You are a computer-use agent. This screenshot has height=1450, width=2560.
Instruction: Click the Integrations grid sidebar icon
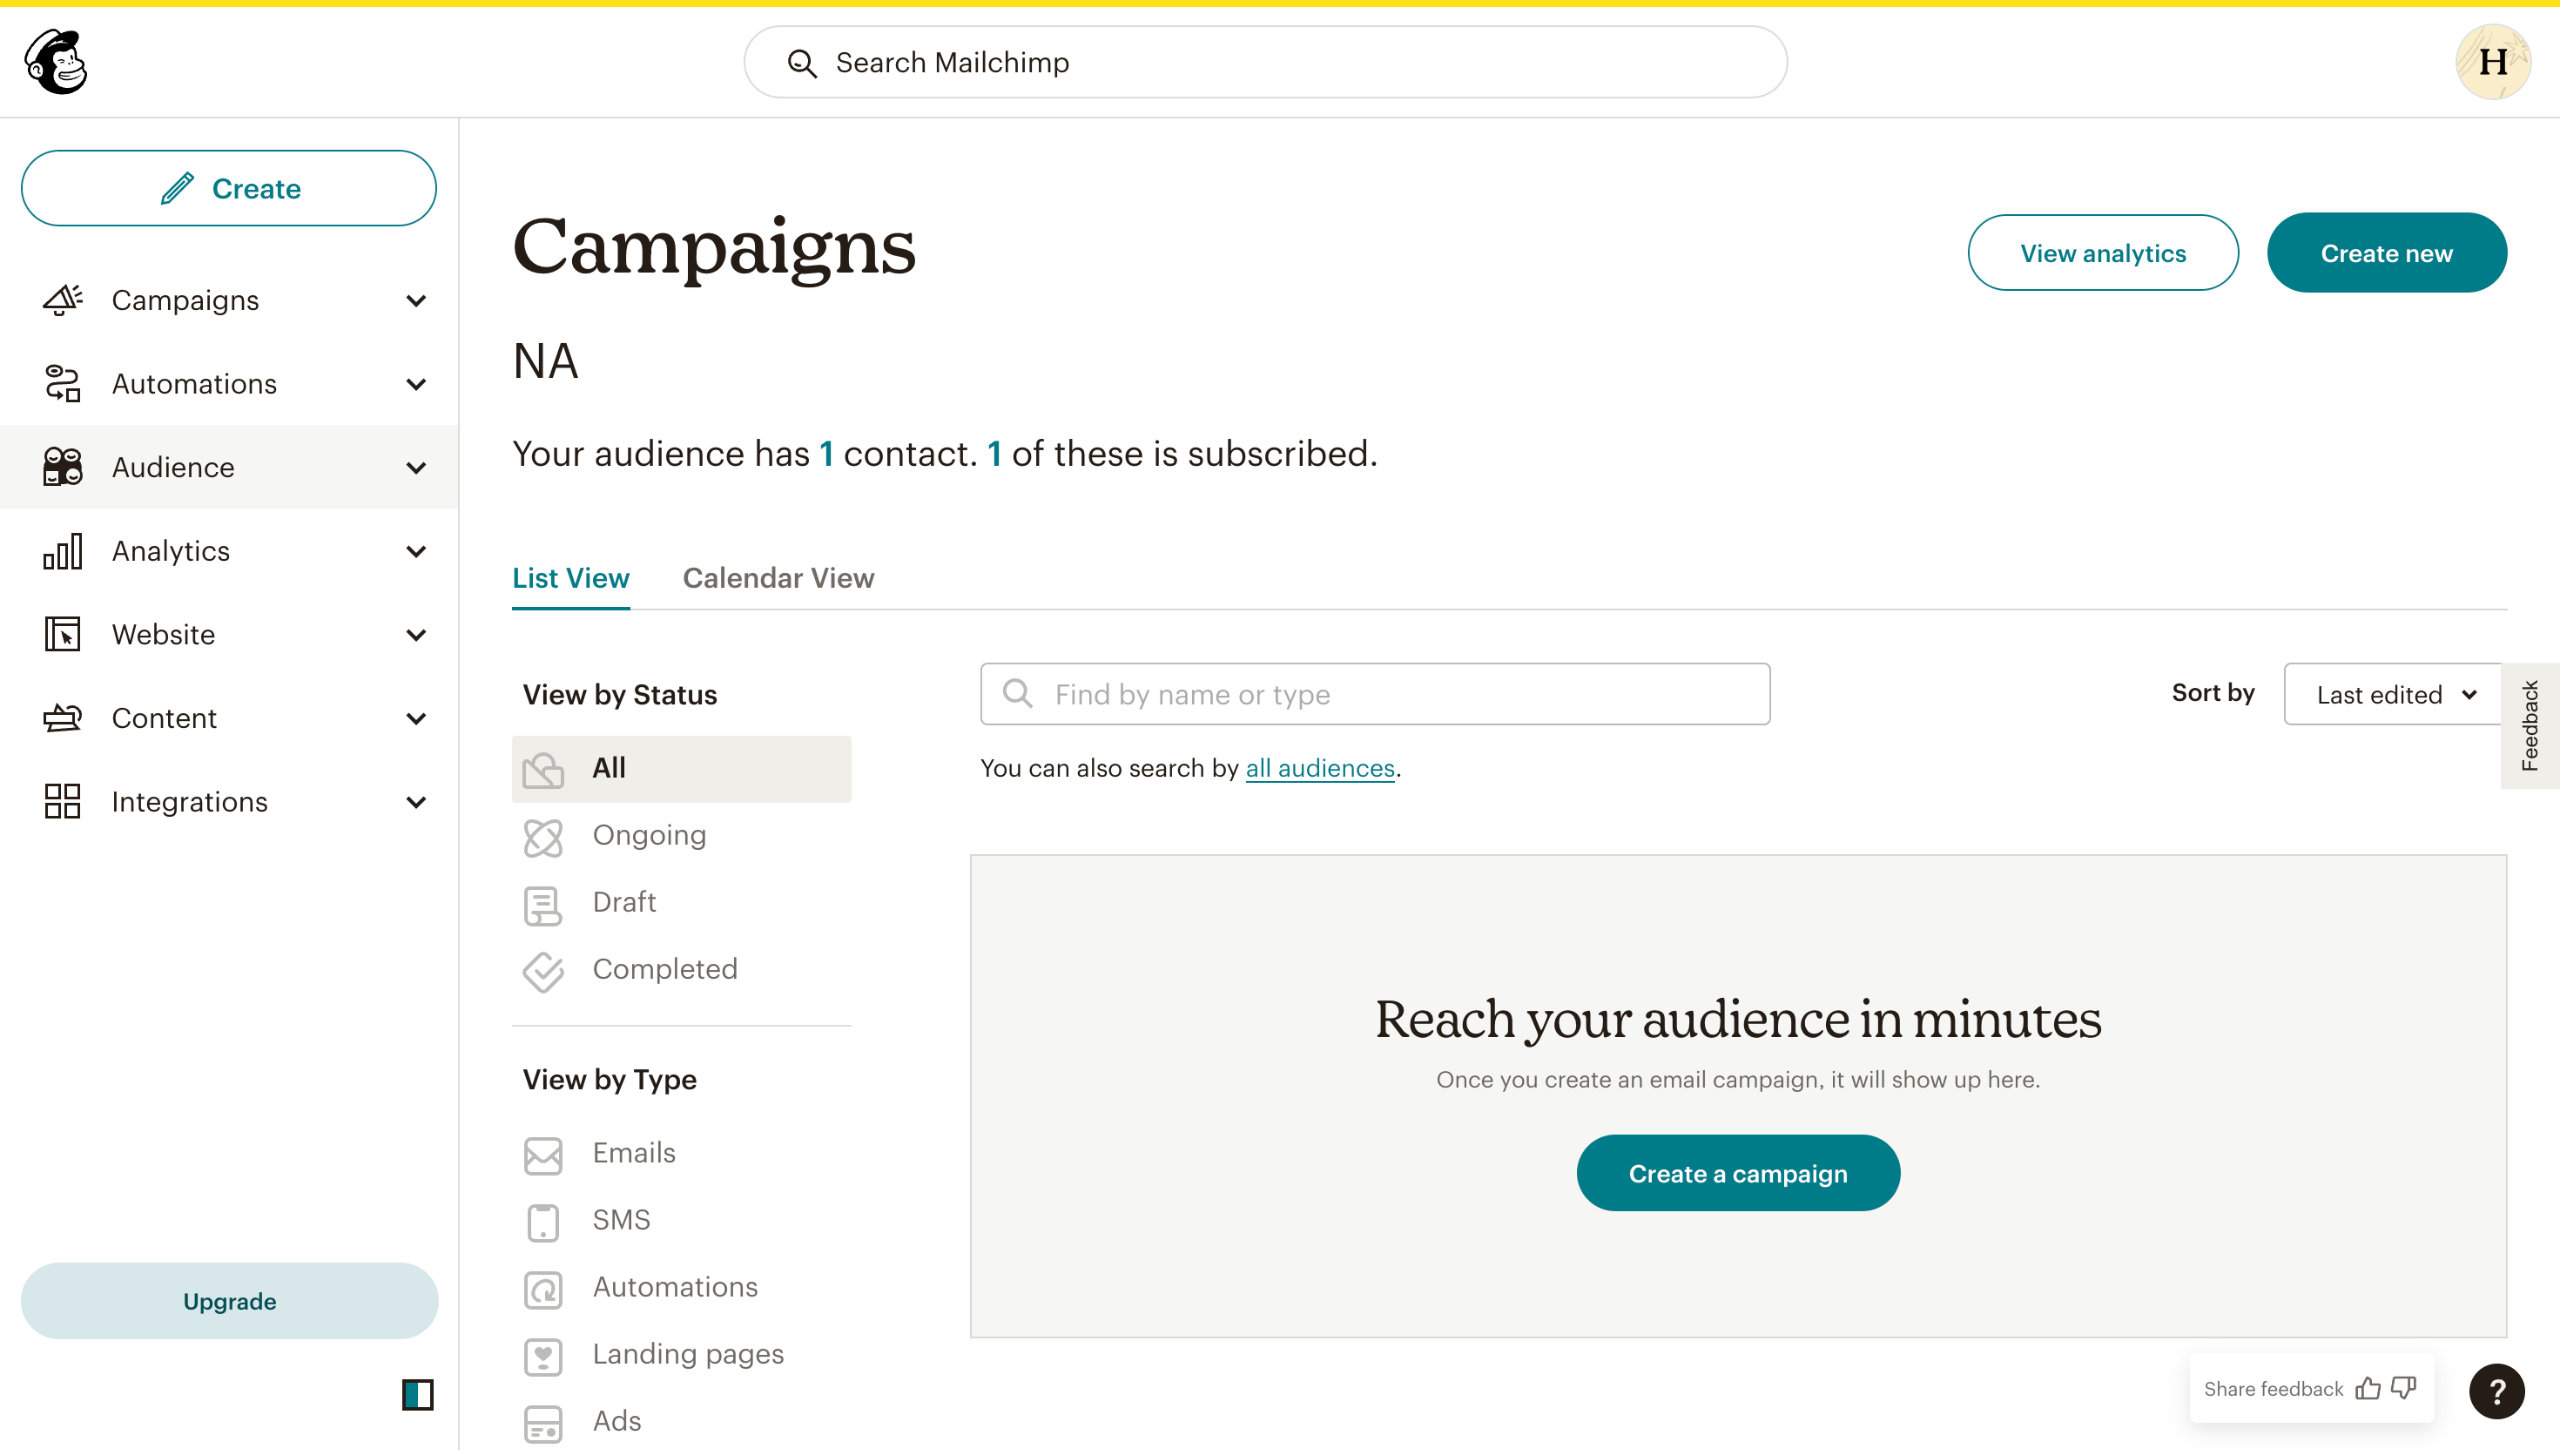62,802
